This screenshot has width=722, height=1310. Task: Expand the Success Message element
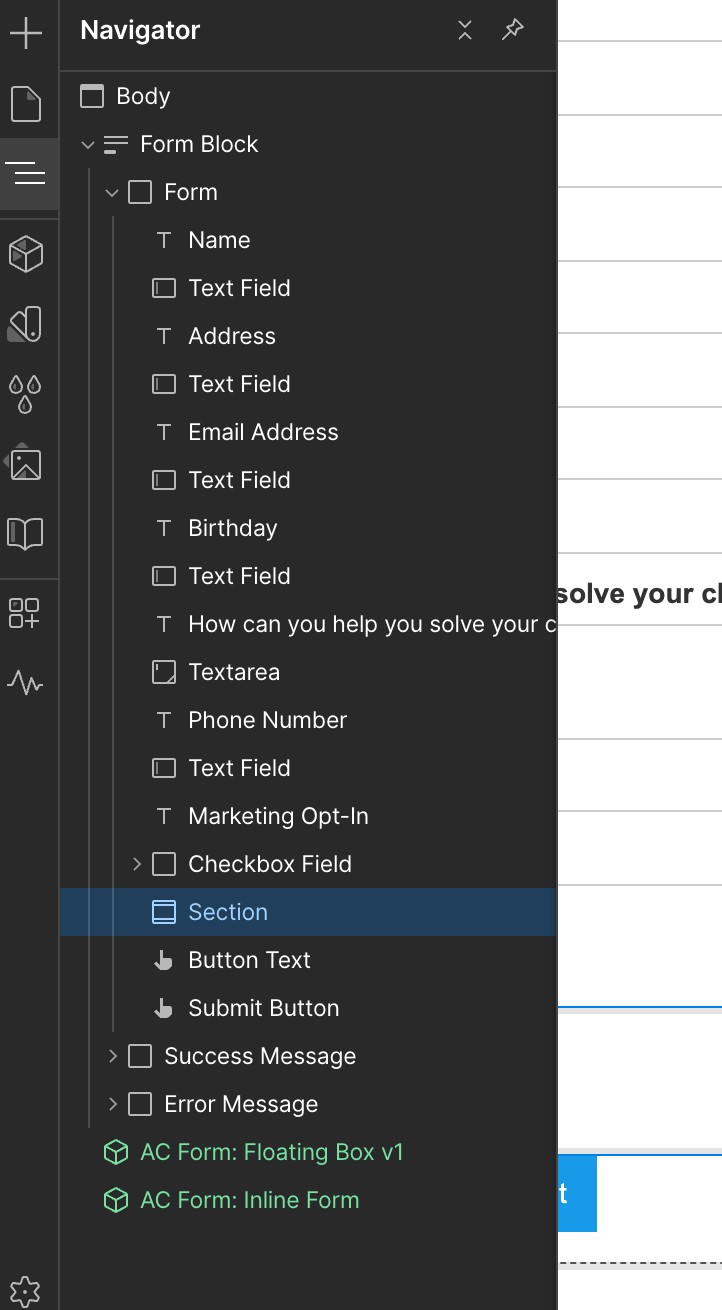(x=113, y=1055)
